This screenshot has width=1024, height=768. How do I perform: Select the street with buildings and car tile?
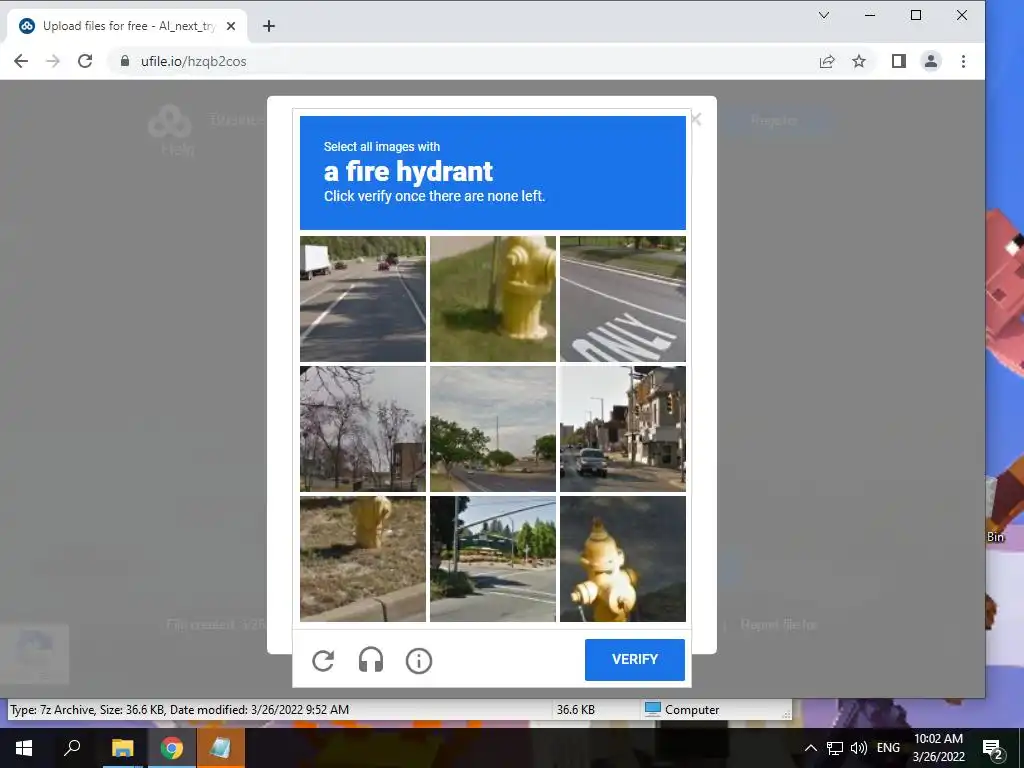click(622, 428)
